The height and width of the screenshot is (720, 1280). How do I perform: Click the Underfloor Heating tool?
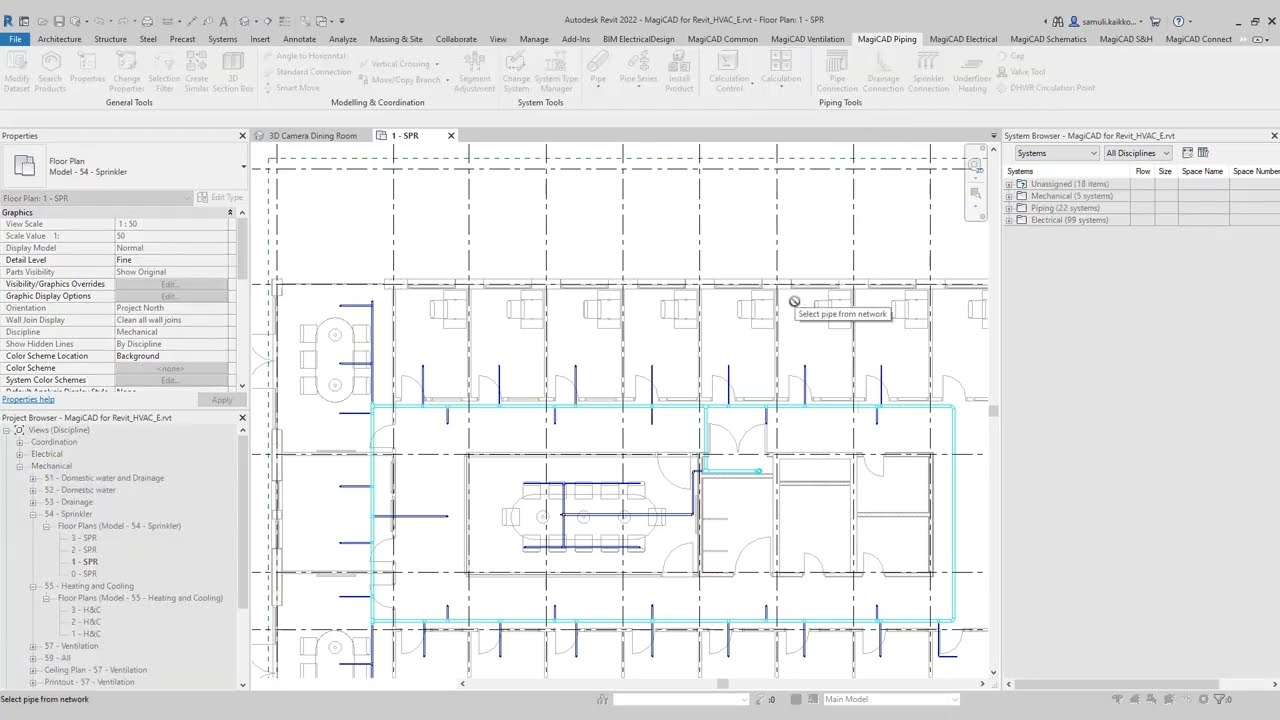(972, 71)
